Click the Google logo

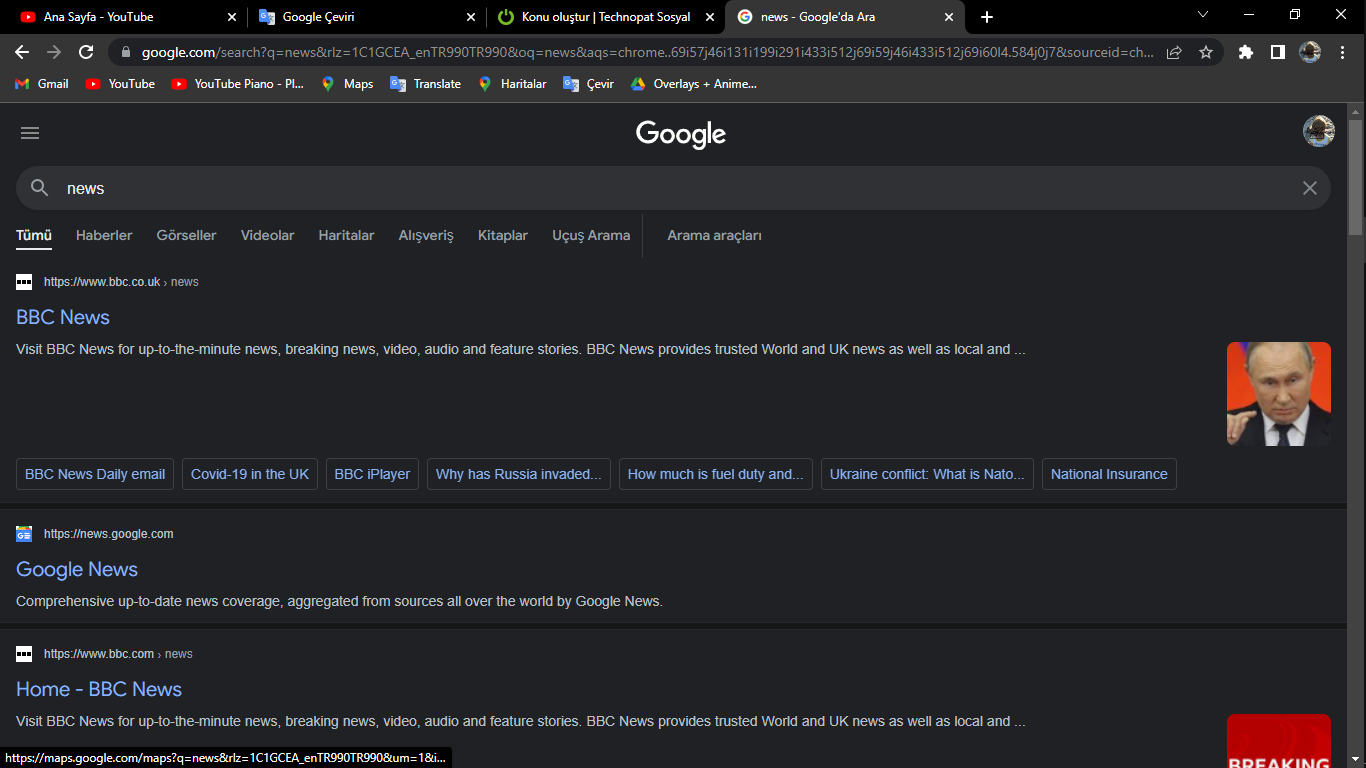click(x=681, y=134)
